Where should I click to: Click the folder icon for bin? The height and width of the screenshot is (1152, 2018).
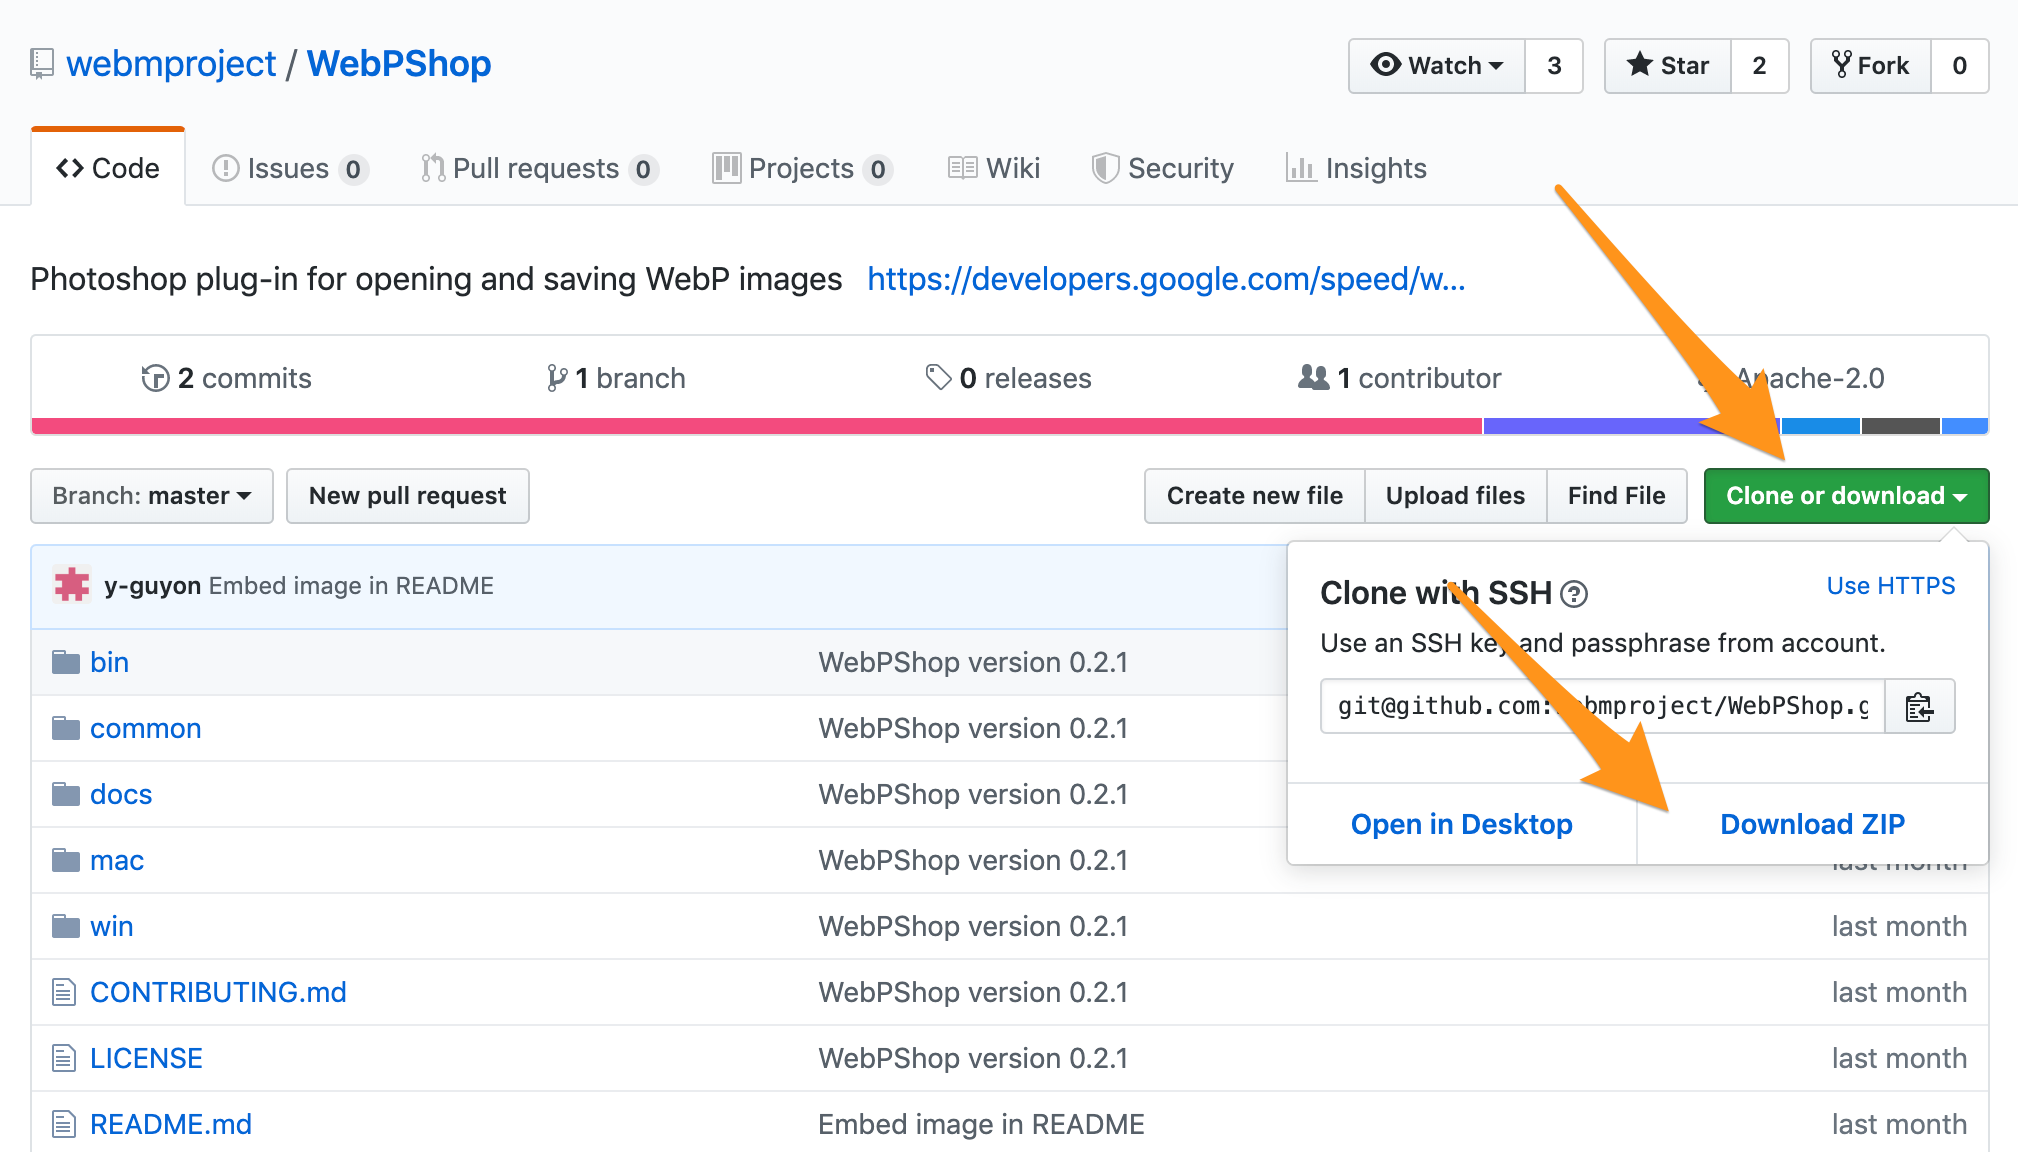(66, 662)
